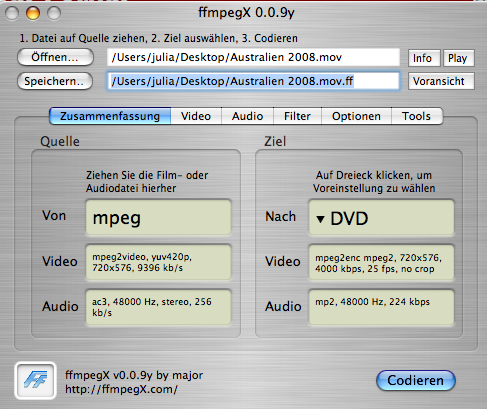Play the source movie
This screenshot has width=487, height=409.
pos(459,58)
